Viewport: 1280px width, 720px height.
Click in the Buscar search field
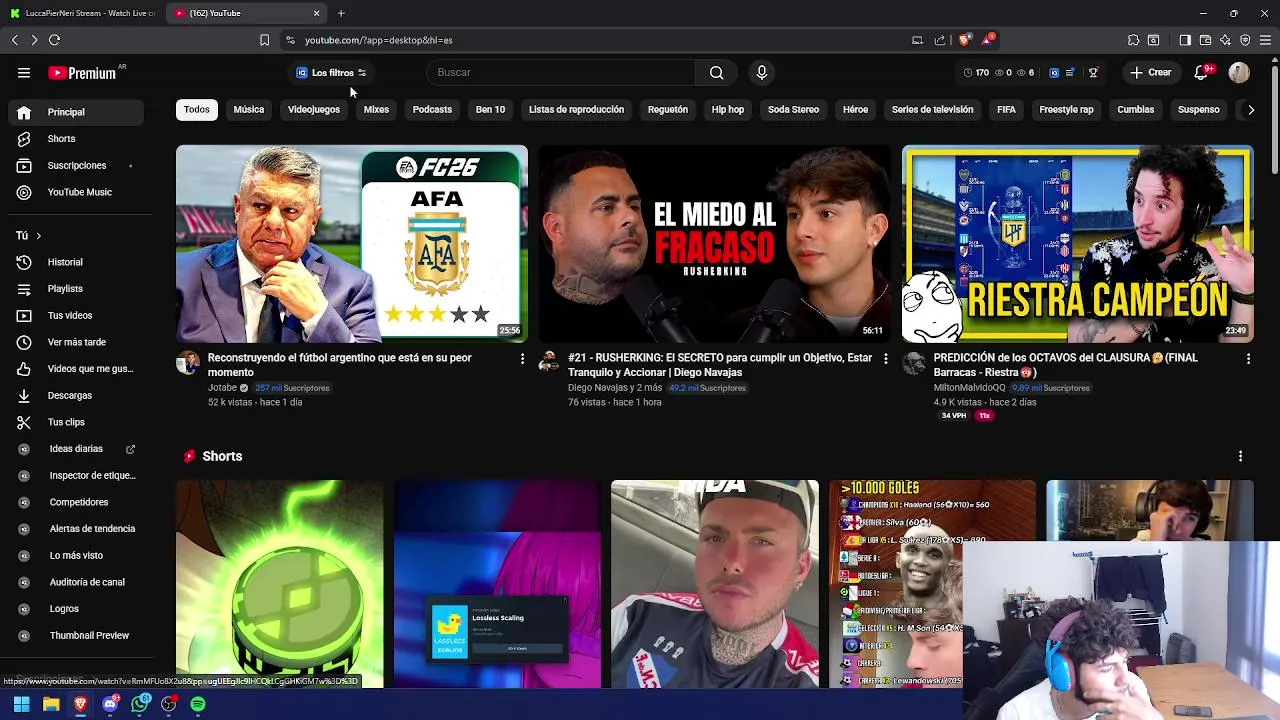coord(560,72)
